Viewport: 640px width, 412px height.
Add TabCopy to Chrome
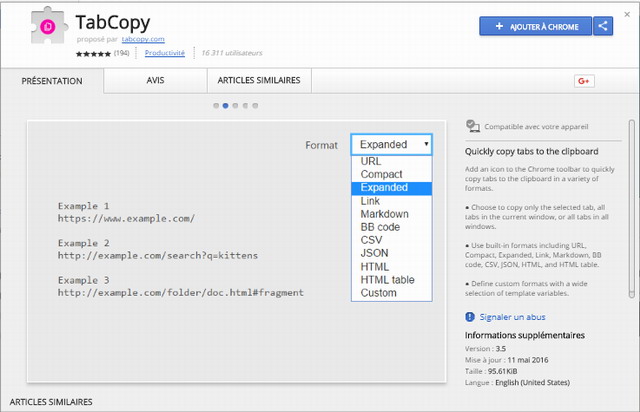click(x=536, y=26)
